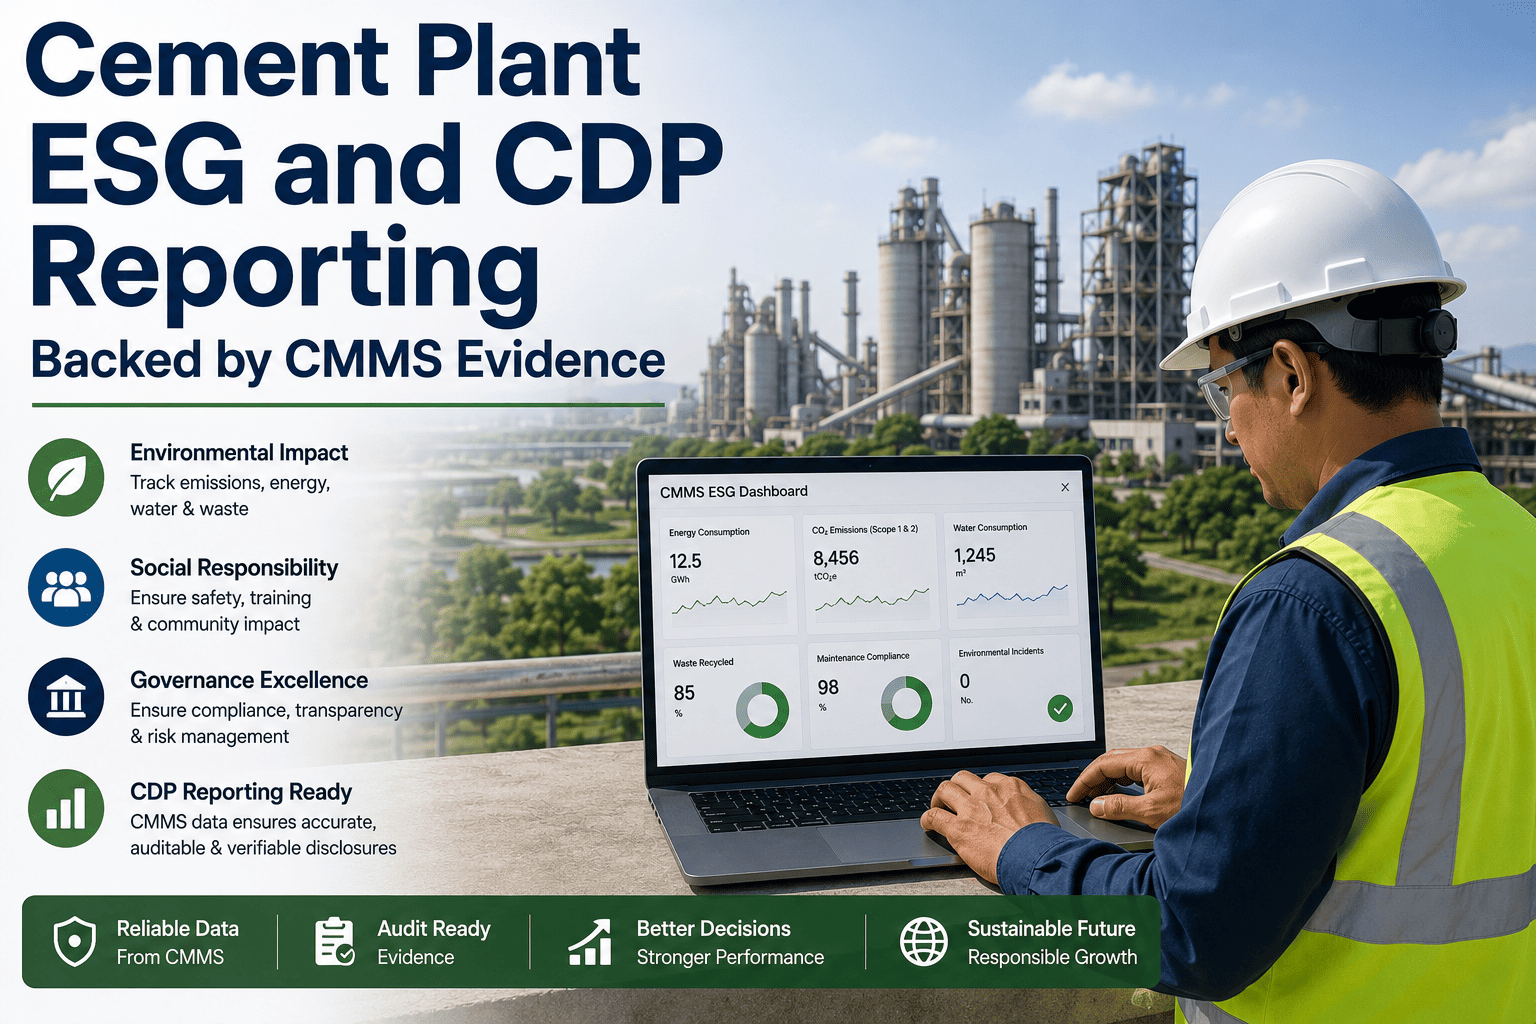Screen dimensions: 1536x1024
Task: Click the Sustainable Future label in green banner
Action: pyautogui.click(x=1052, y=929)
